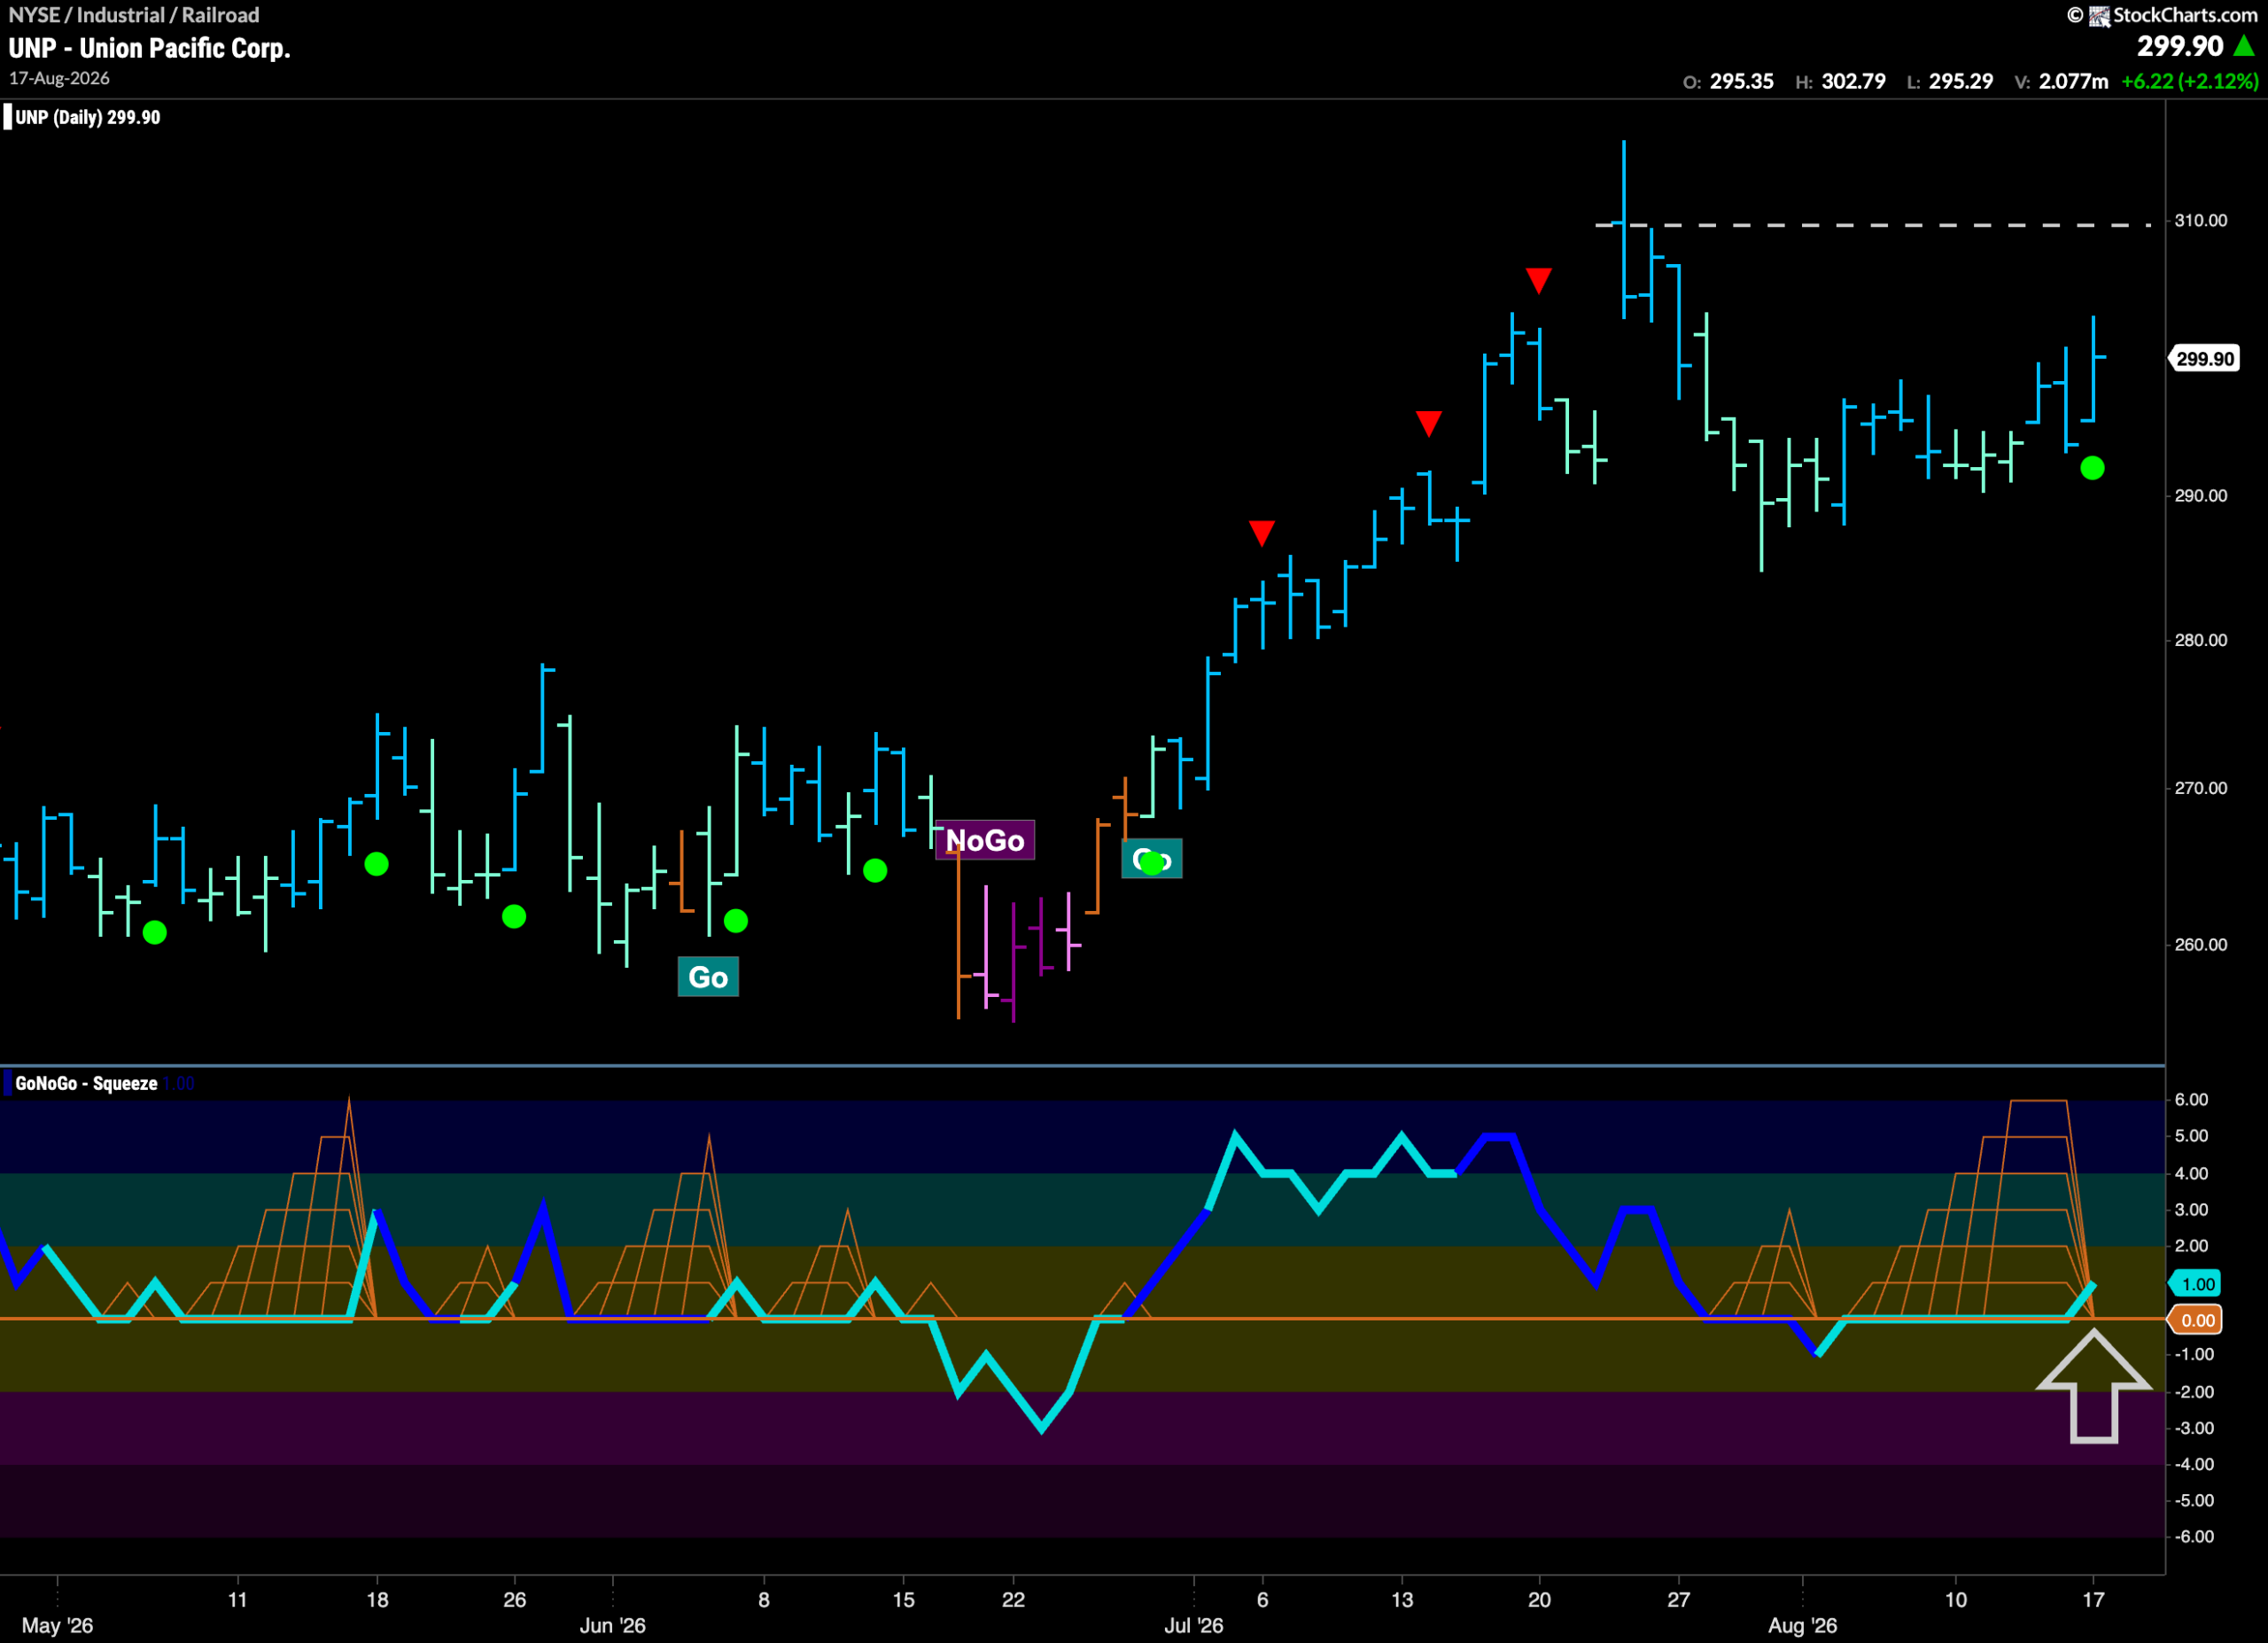Image resolution: width=2268 pixels, height=1643 pixels.
Task: Click the StockCharts.com logo icon
Action: [2099, 15]
